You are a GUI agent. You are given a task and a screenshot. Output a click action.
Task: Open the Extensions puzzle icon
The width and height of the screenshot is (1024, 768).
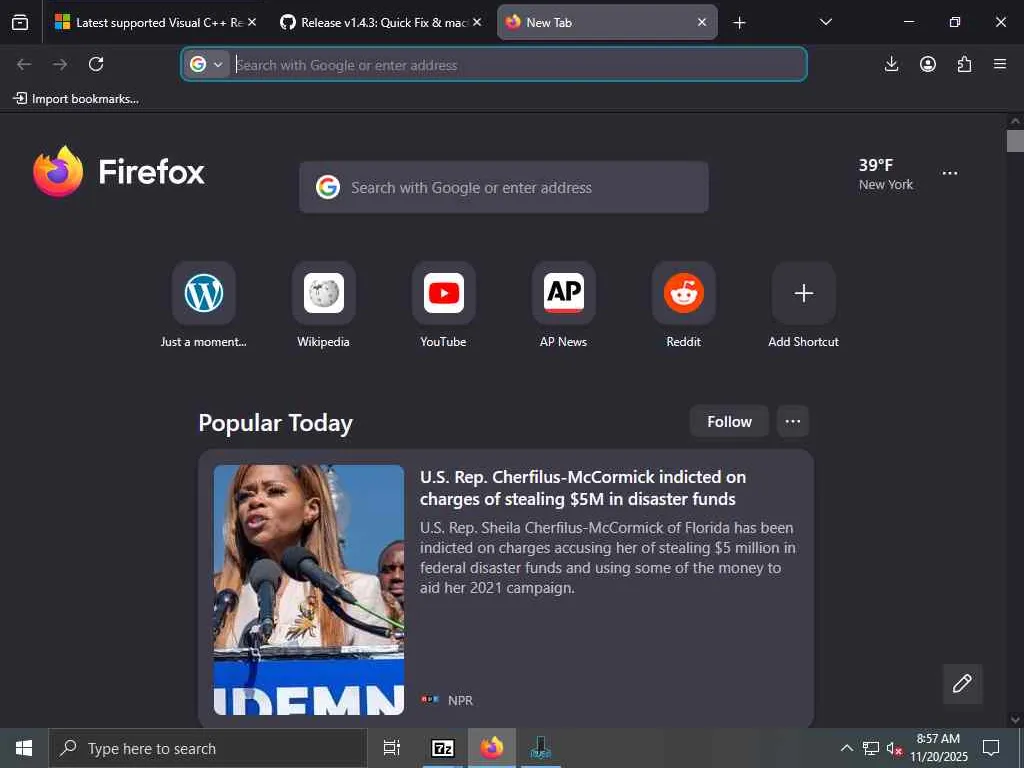click(964, 64)
